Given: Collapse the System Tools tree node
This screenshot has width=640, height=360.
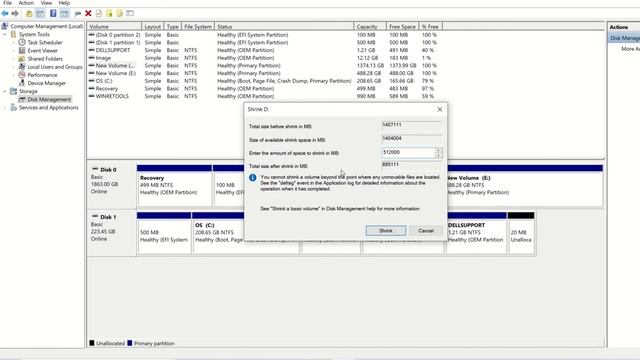Looking at the screenshot, I should (x=5, y=35).
